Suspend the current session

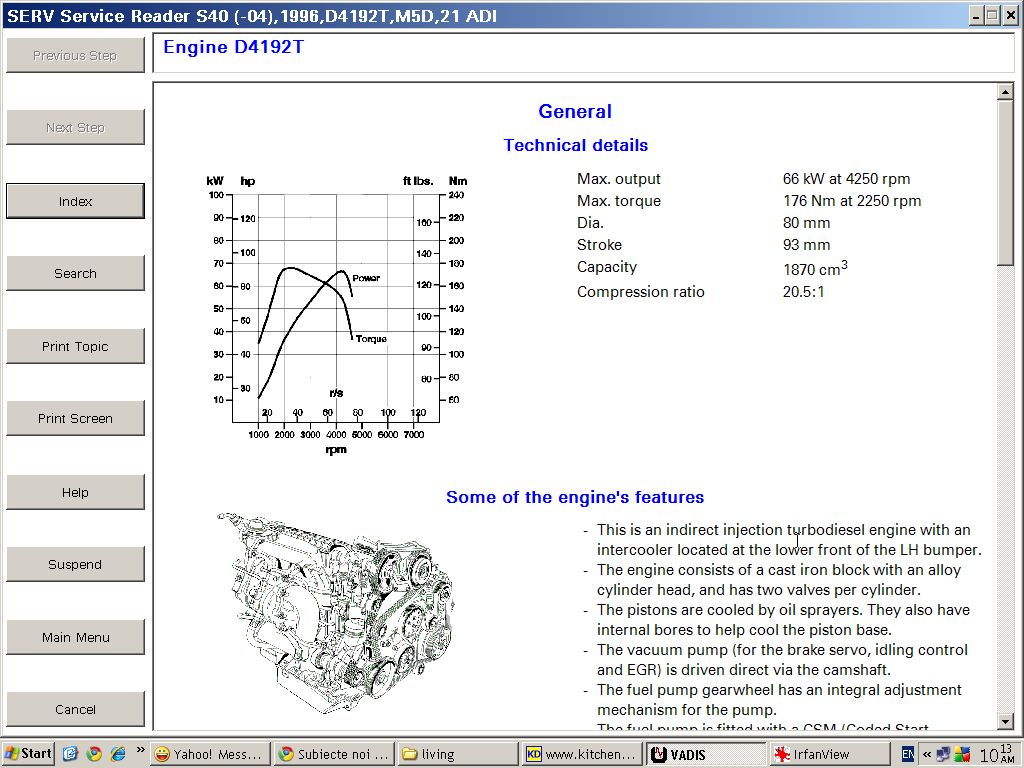(75, 564)
